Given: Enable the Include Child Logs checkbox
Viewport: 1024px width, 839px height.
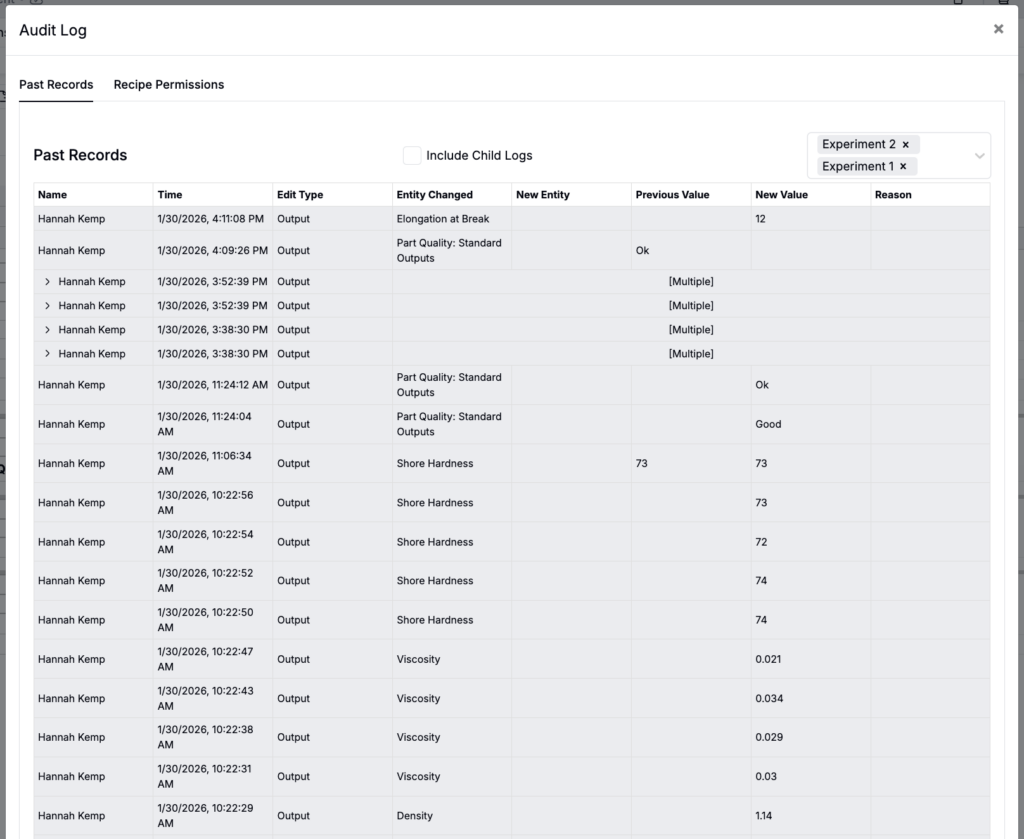Looking at the screenshot, I should 412,156.
